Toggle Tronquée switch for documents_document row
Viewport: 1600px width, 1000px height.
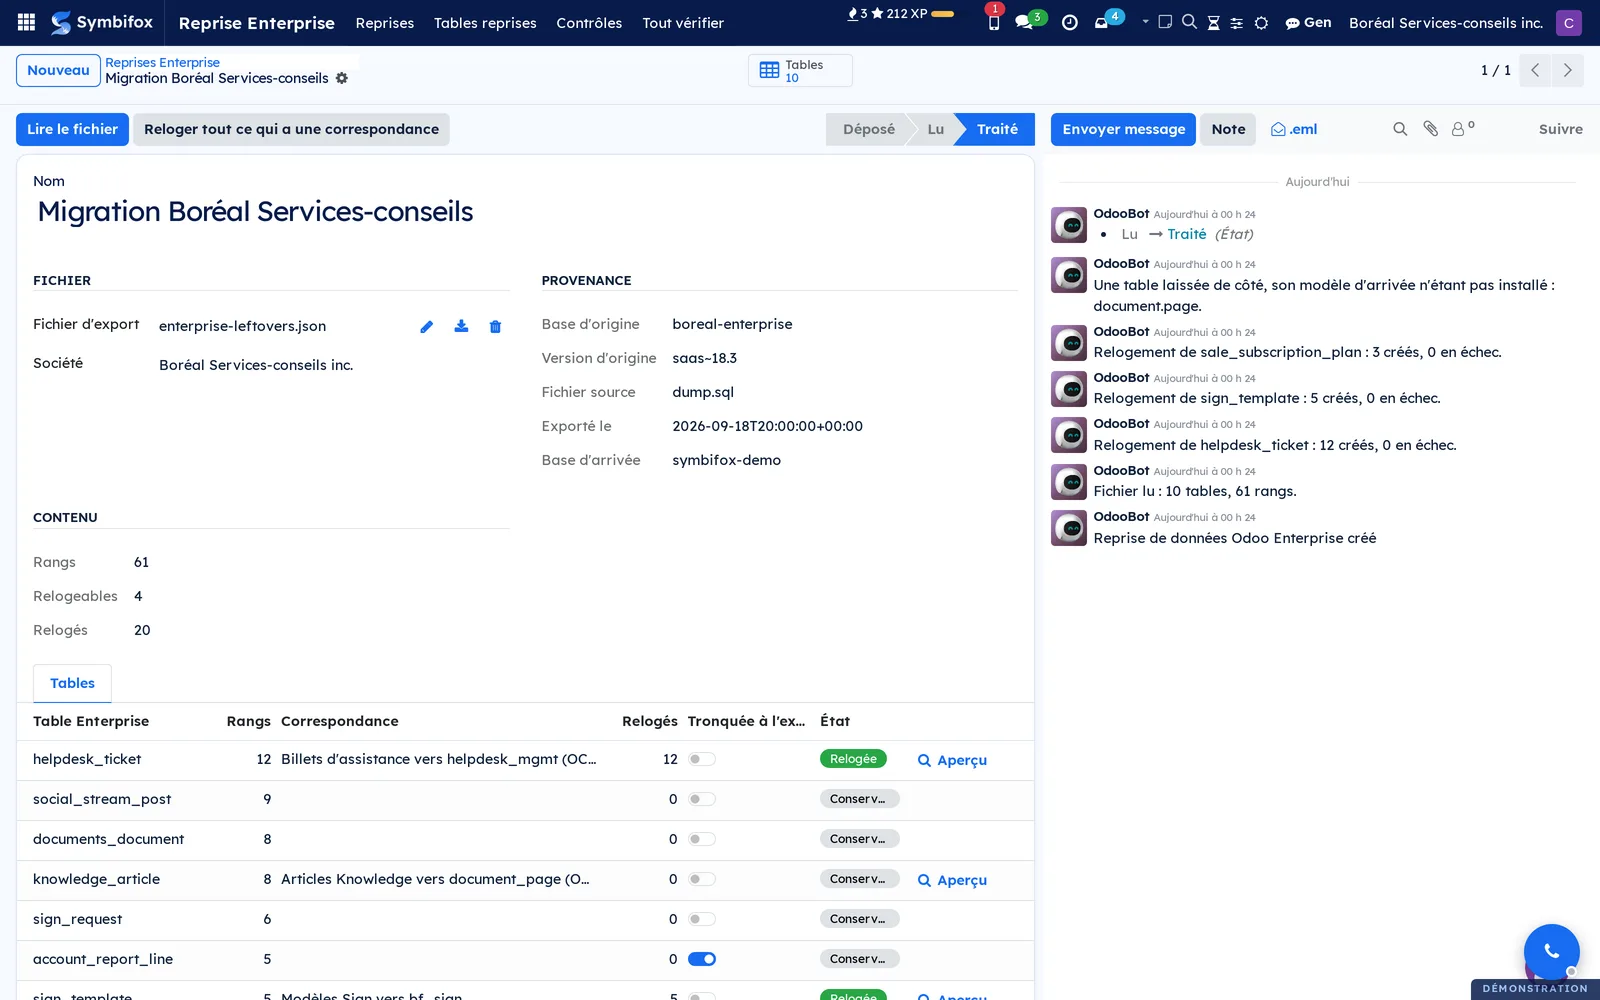tap(702, 839)
